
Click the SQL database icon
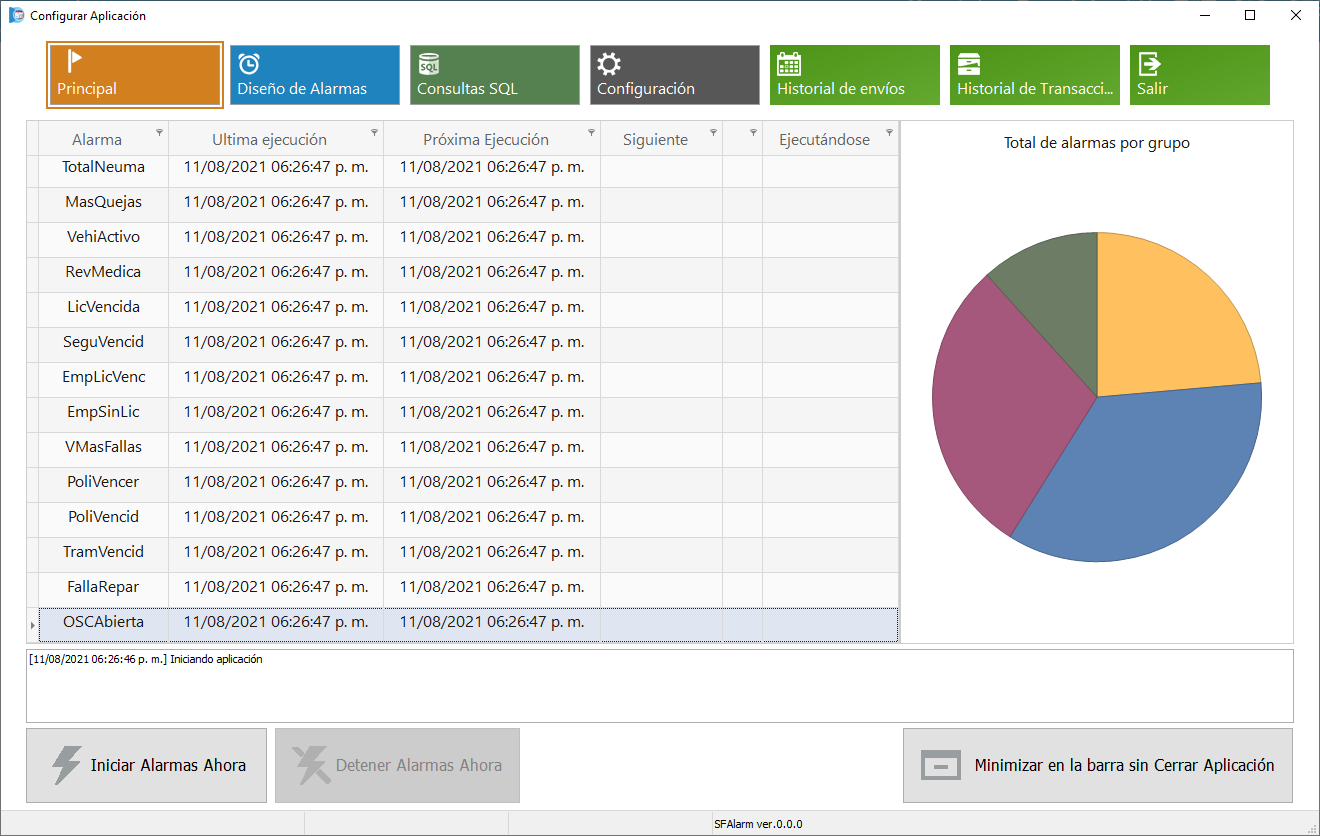[429, 64]
